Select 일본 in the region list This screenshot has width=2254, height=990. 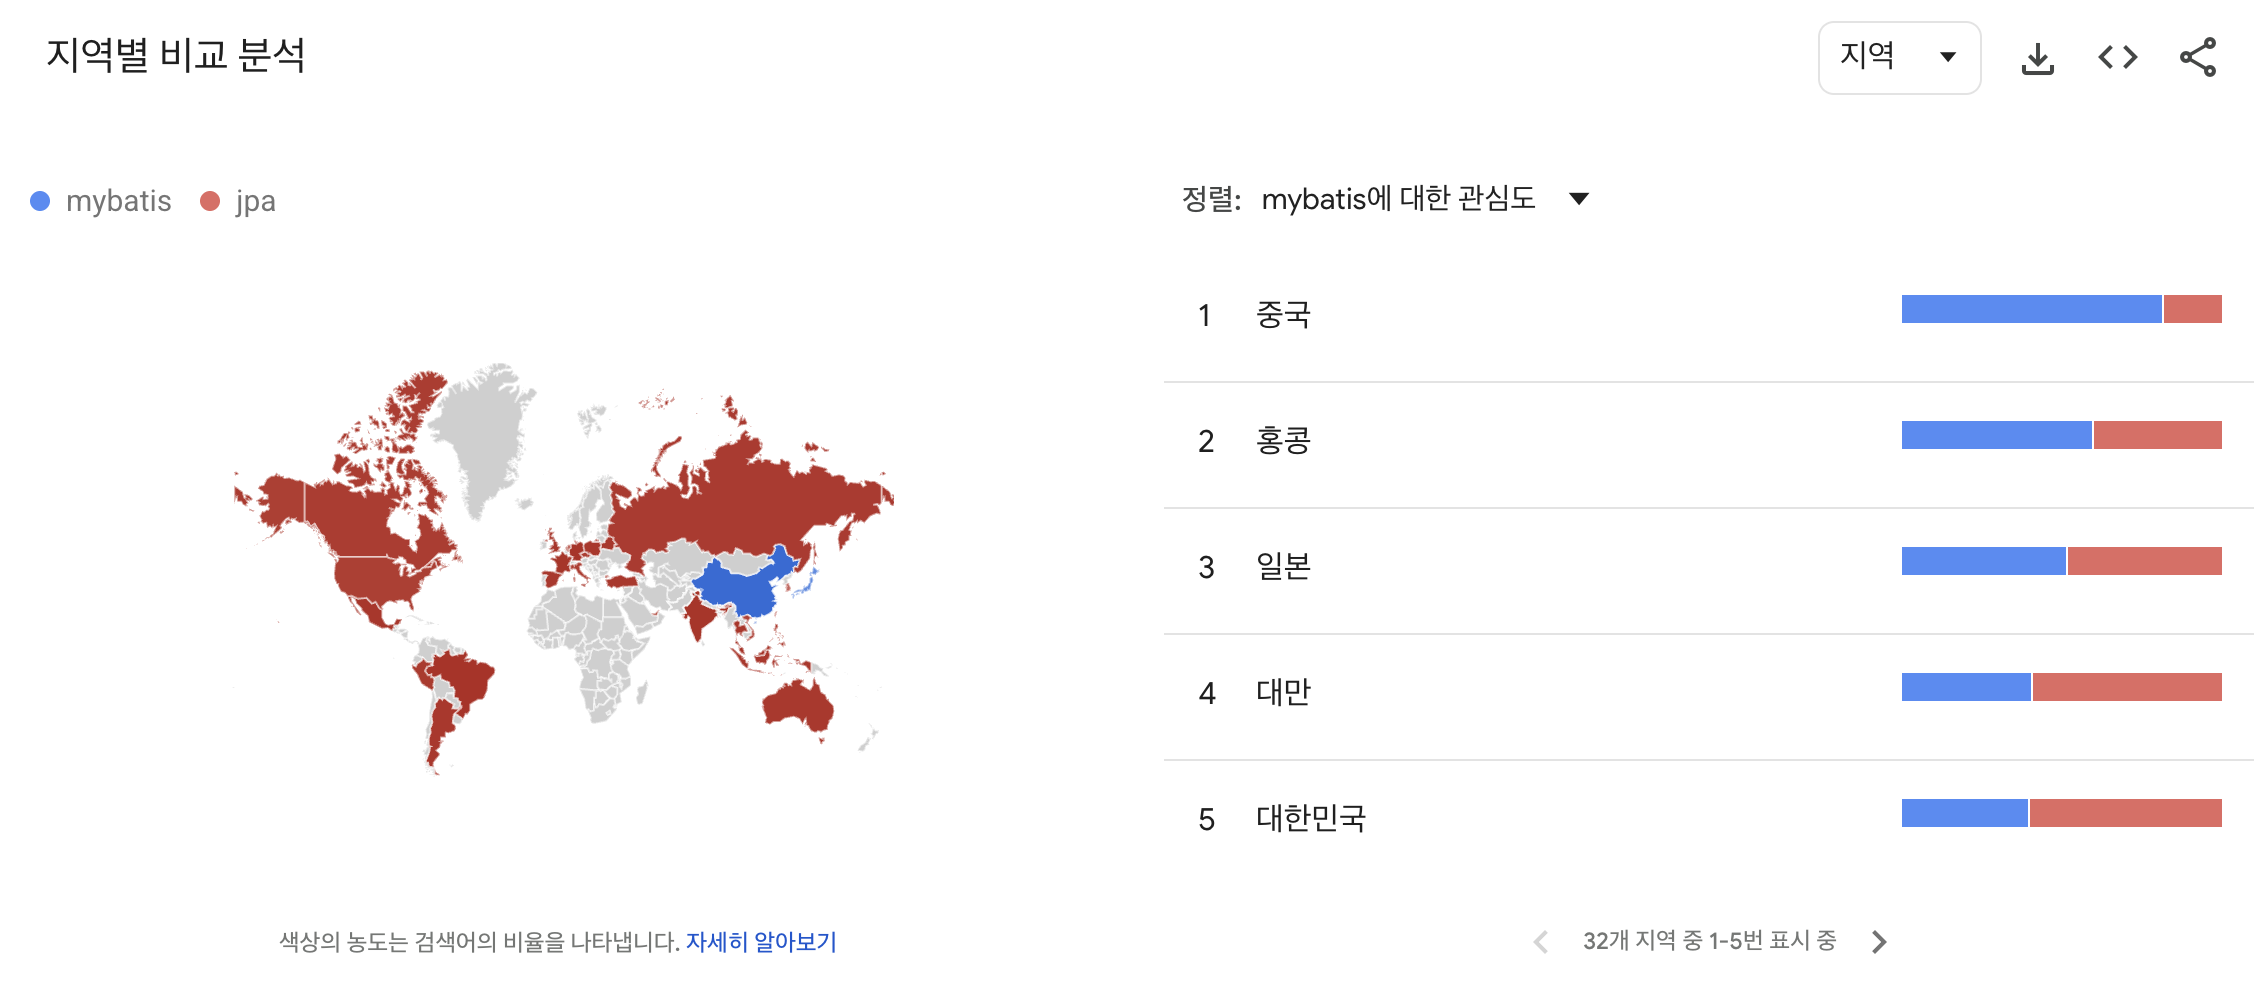1283,567
